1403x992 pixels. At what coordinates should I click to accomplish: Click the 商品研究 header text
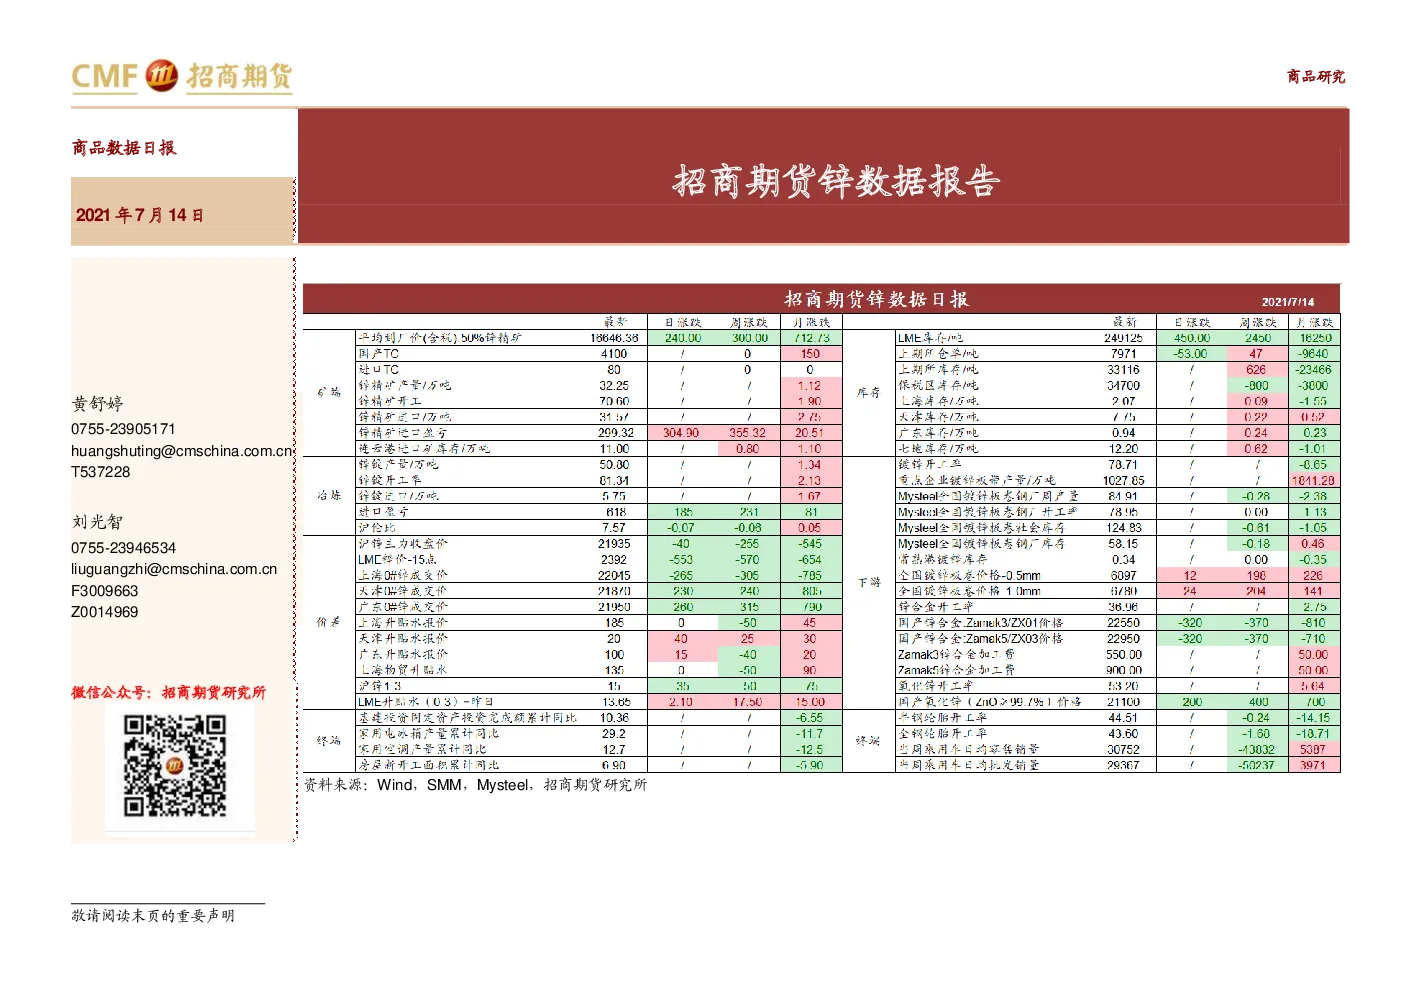[x=1315, y=76]
